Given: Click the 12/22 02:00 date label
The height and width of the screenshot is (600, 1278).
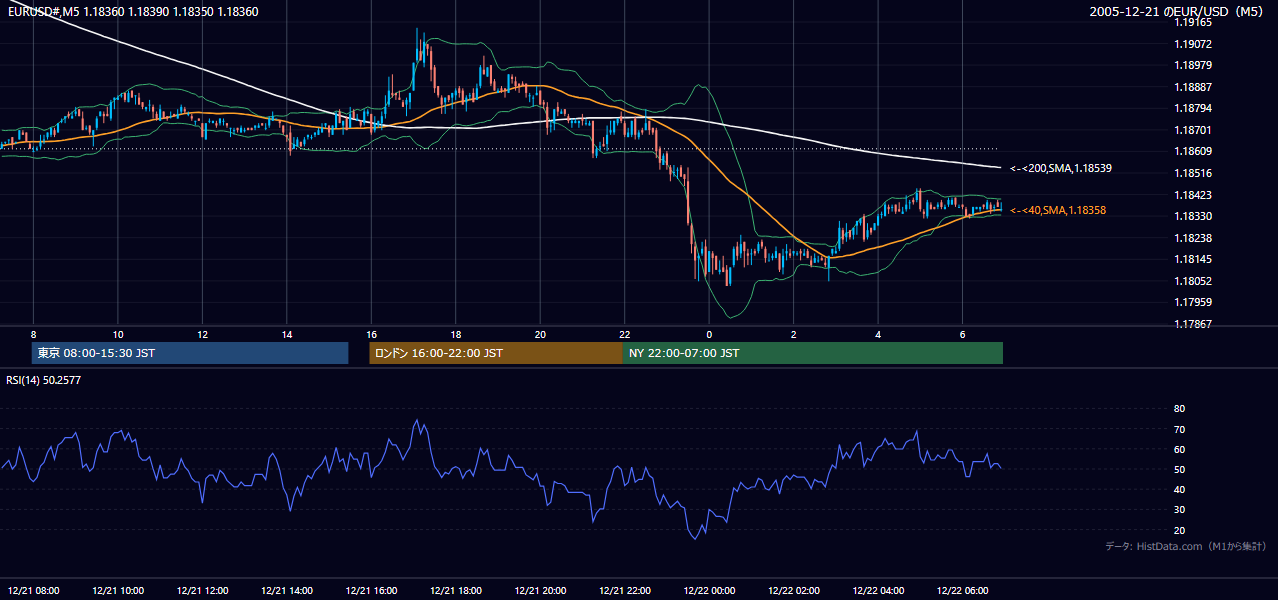Looking at the screenshot, I should [x=793, y=590].
